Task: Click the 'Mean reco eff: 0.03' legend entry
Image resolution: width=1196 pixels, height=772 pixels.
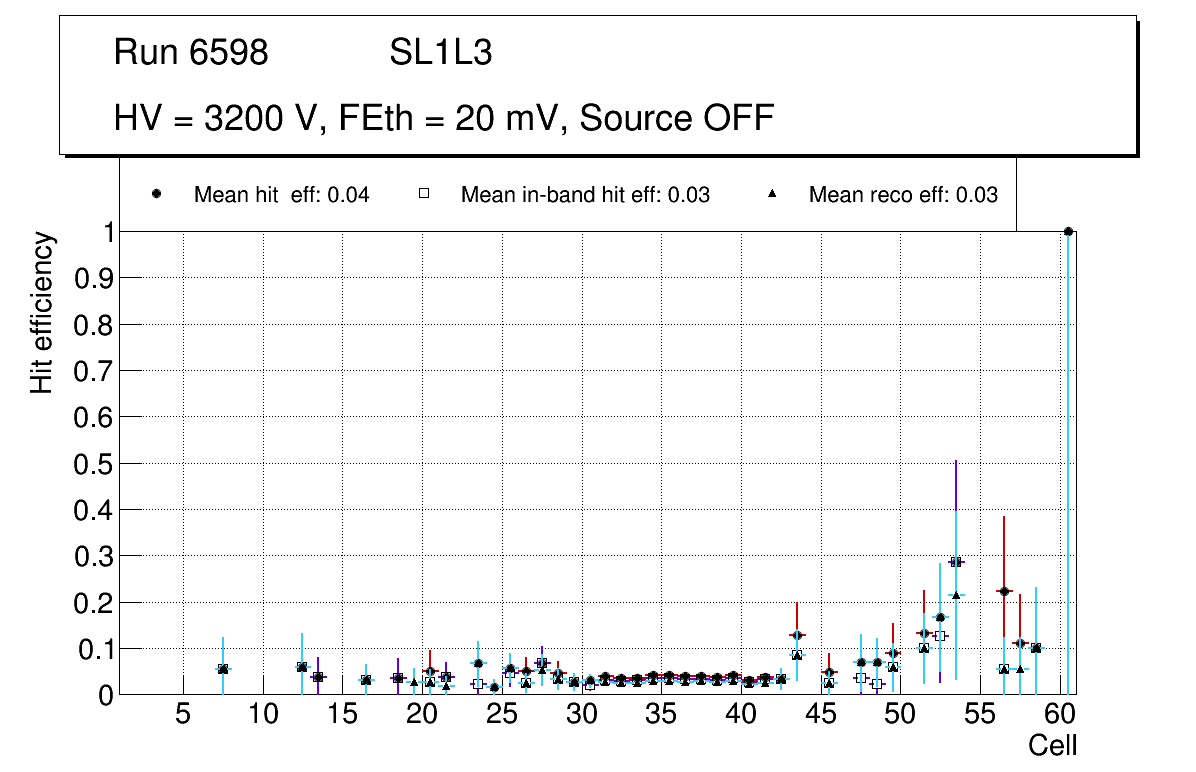Action: (x=903, y=195)
